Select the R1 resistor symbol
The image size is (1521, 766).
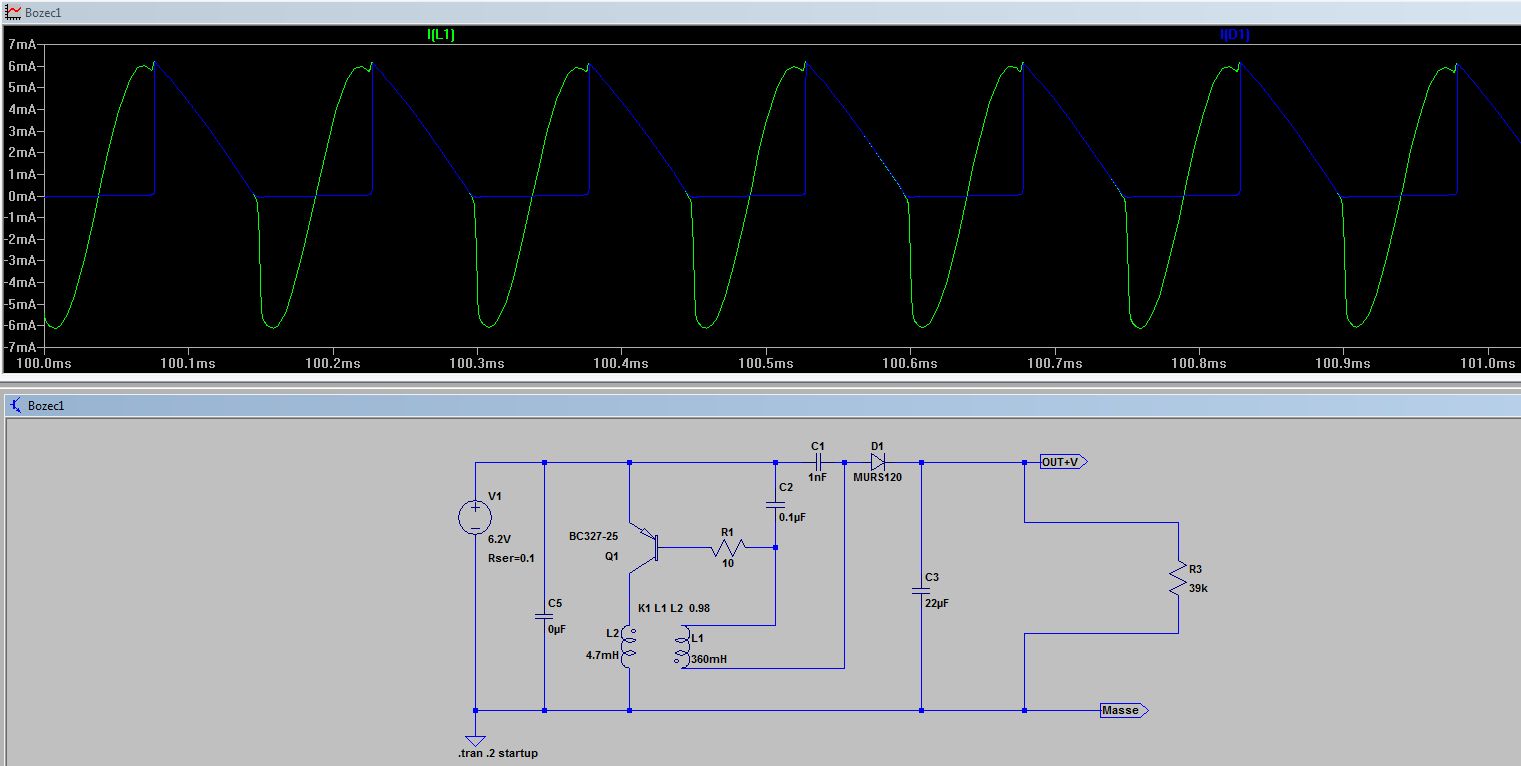(727, 547)
